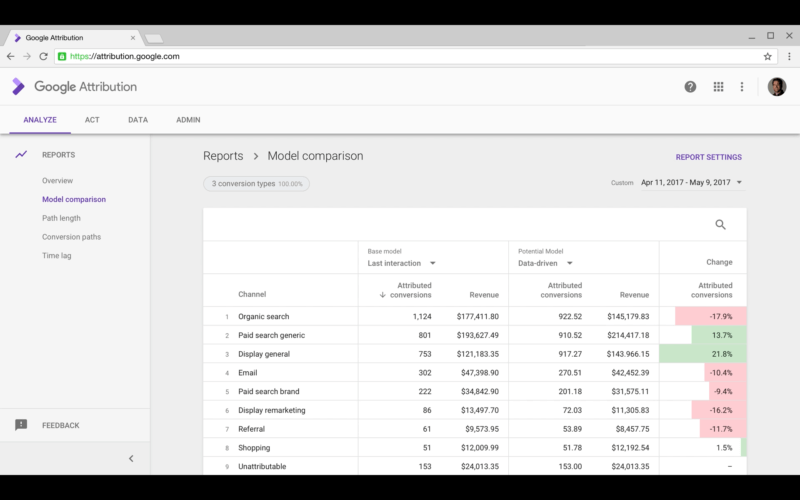Click the 917.27 conversions value
Screen dimensions: 800x500
pos(570,354)
